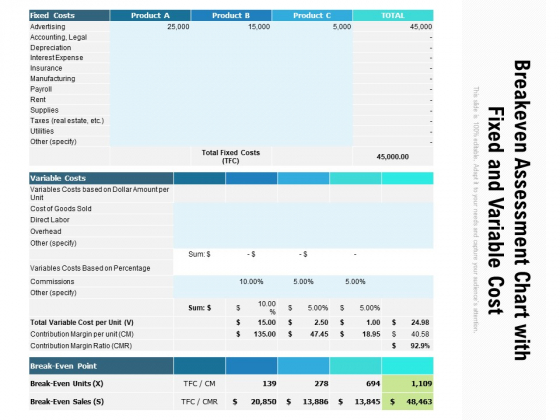This screenshot has width=560, height=420.
Task: Click the Product A column header
Action: pyautogui.click(x=150, y=15)
